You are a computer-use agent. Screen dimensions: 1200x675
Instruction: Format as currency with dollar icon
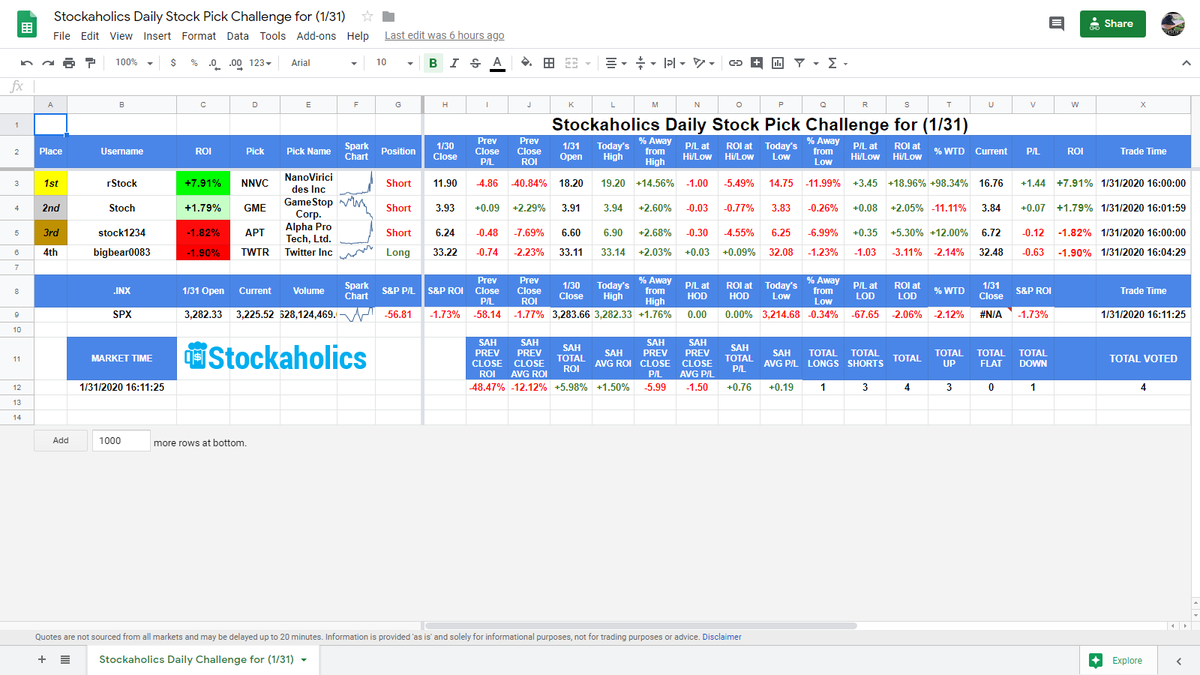174,63
